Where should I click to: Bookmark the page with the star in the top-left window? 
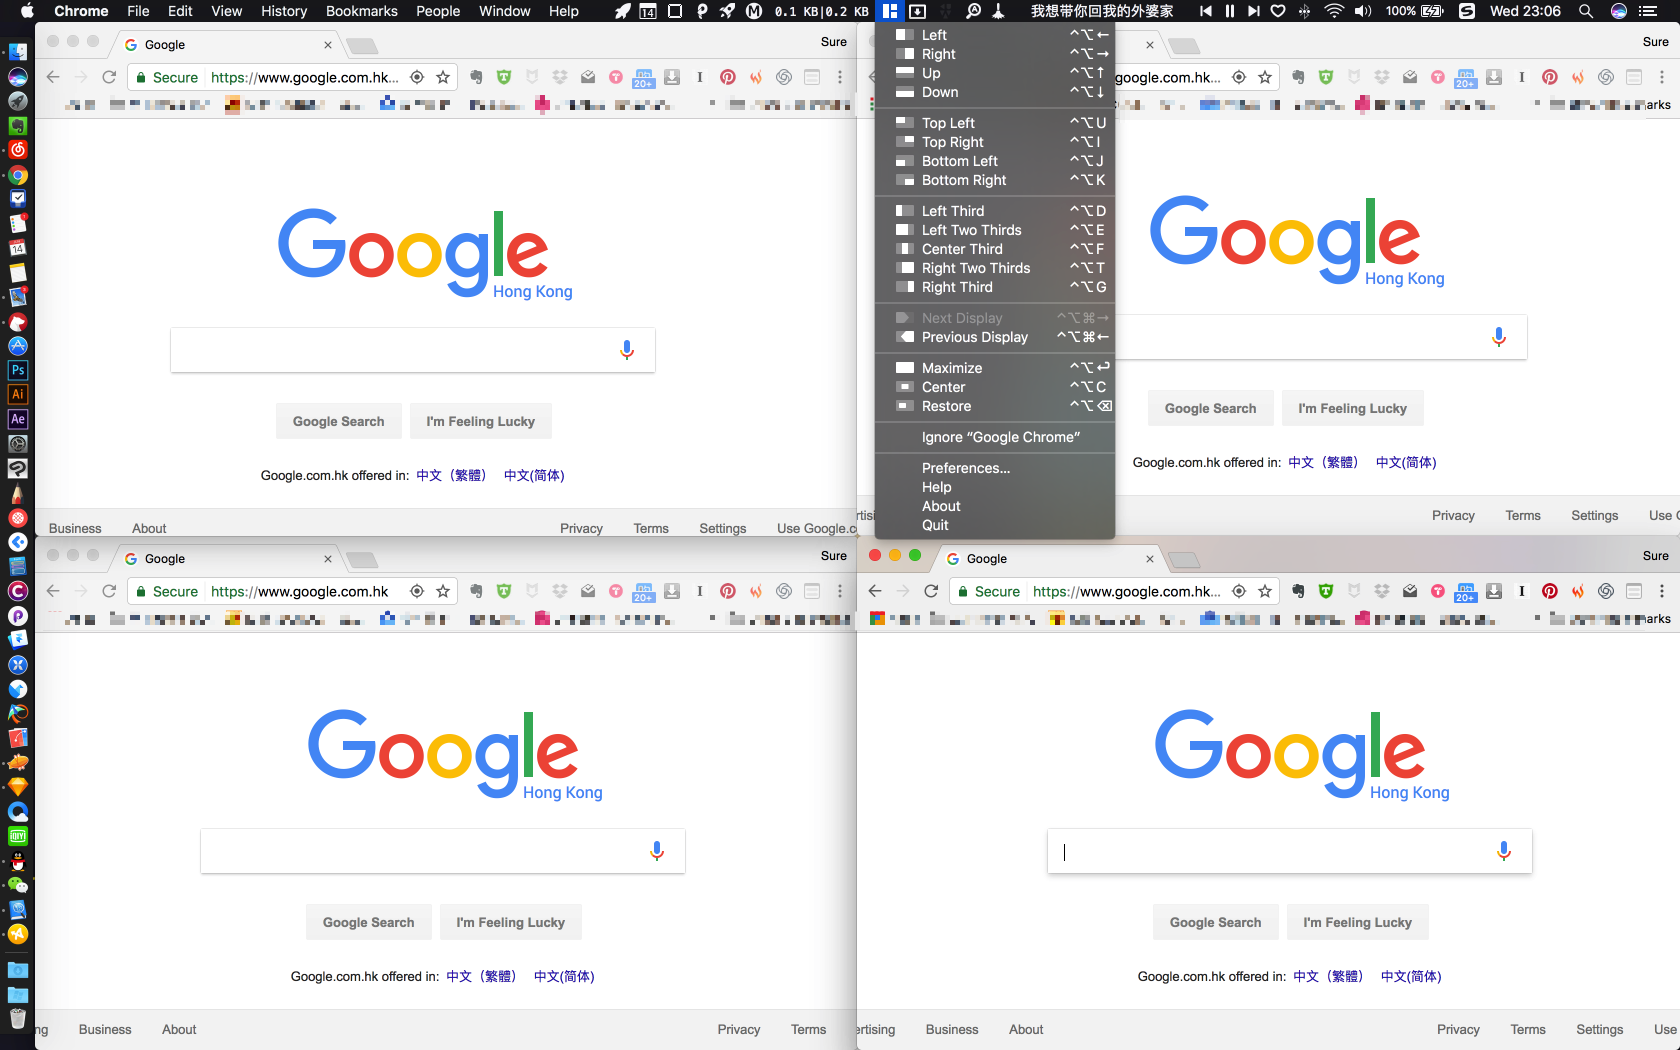pos(443,77)
